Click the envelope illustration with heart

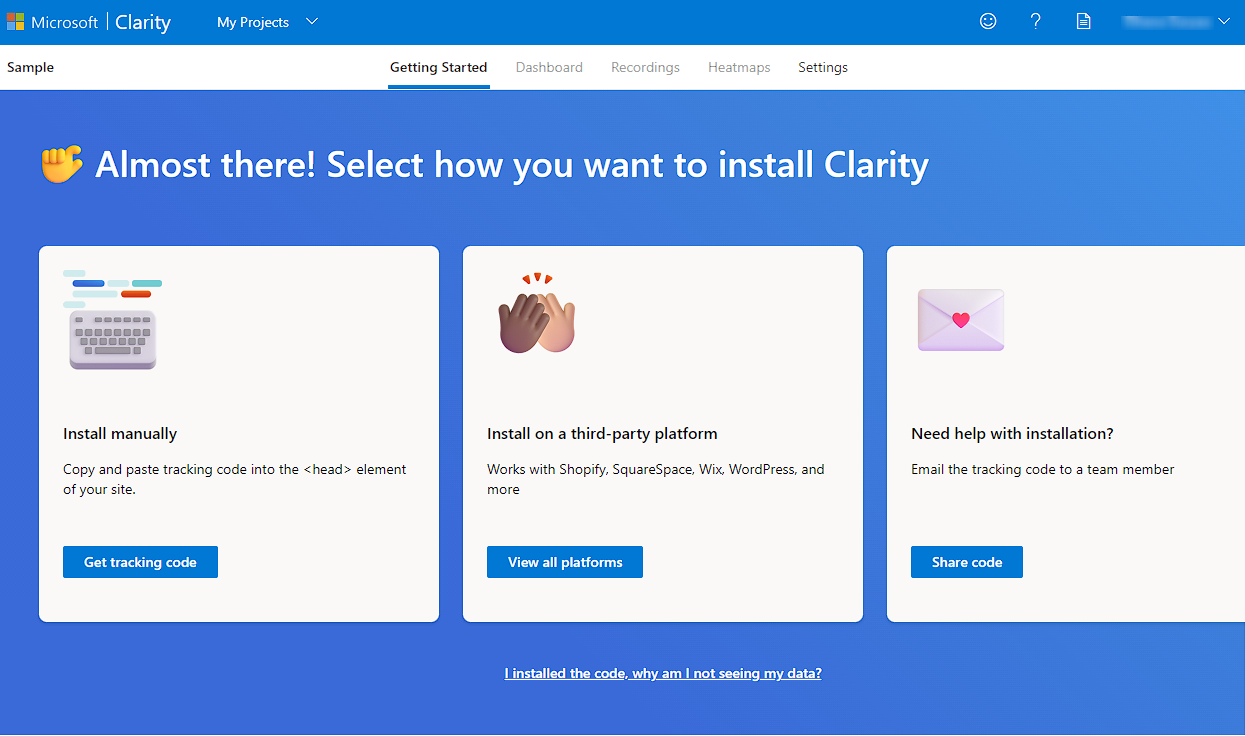click(x=961, y=320)
